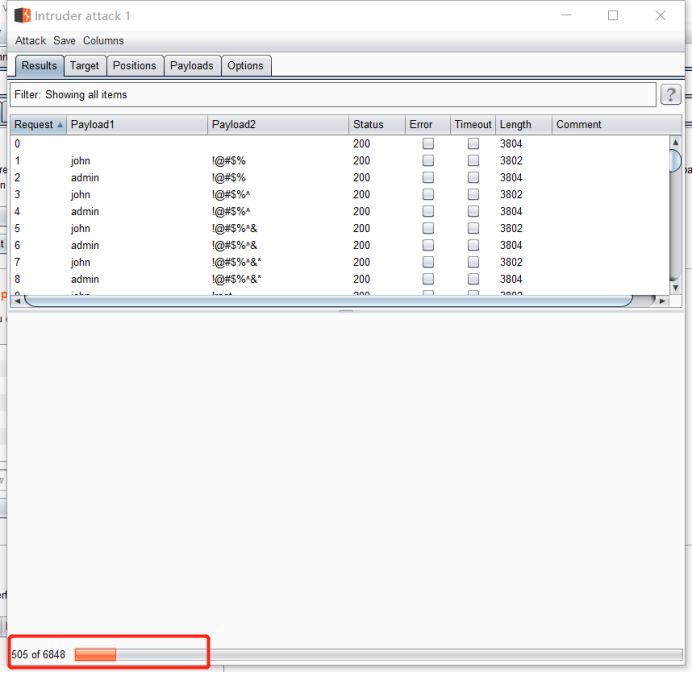
Task: Click the '505 of 6848' progress text
Action: [x=38, y=654]
